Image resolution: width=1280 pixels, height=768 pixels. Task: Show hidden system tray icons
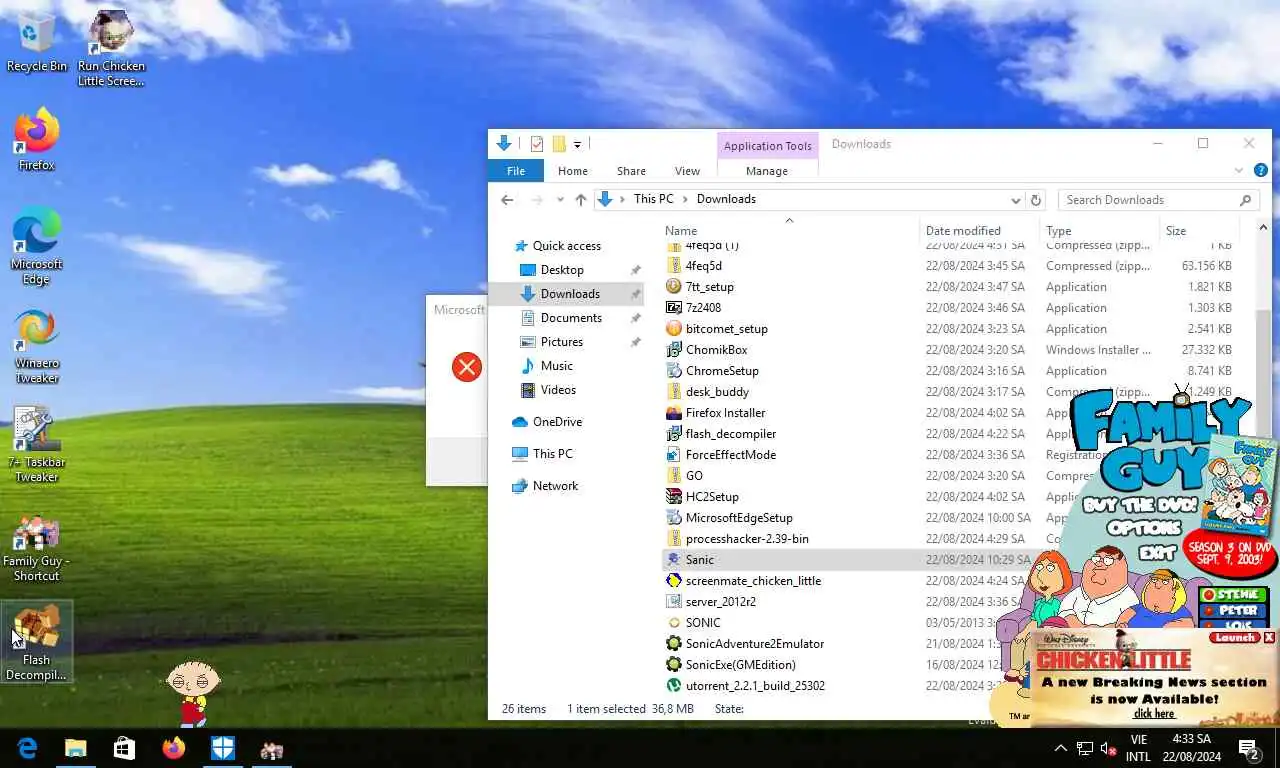tap(1060, 748)
